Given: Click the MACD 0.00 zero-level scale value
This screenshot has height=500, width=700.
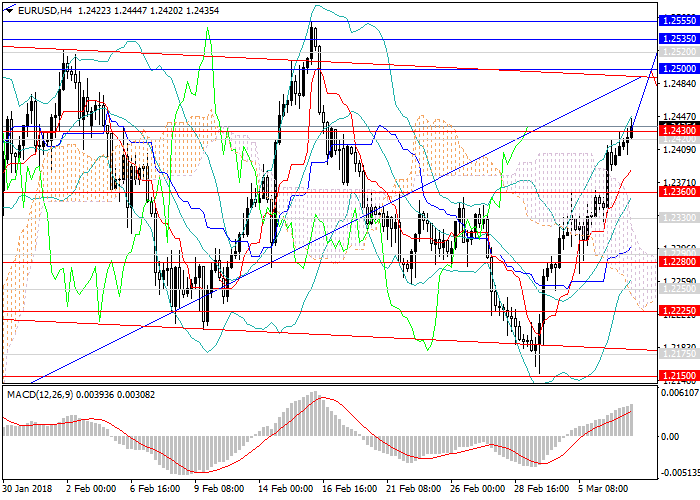Looking at the screenshot, I should point(670,437).
